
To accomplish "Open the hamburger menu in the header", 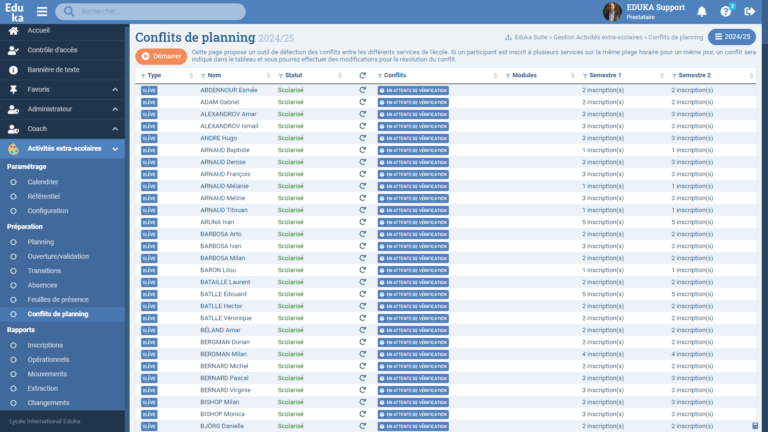I will pos(42,12).
